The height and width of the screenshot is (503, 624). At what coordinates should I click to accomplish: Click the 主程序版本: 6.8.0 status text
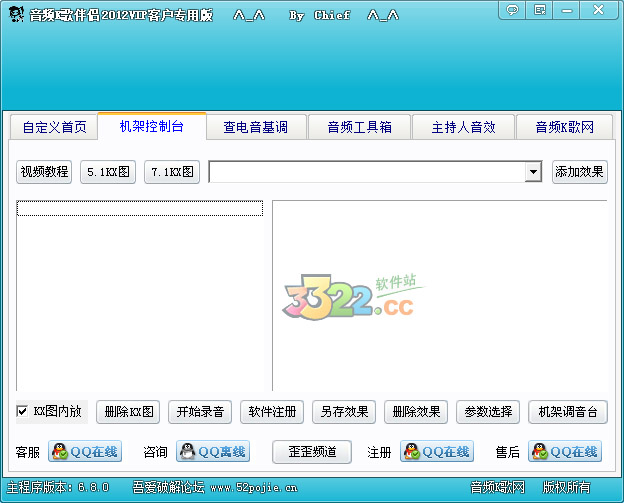pos(58,487)
